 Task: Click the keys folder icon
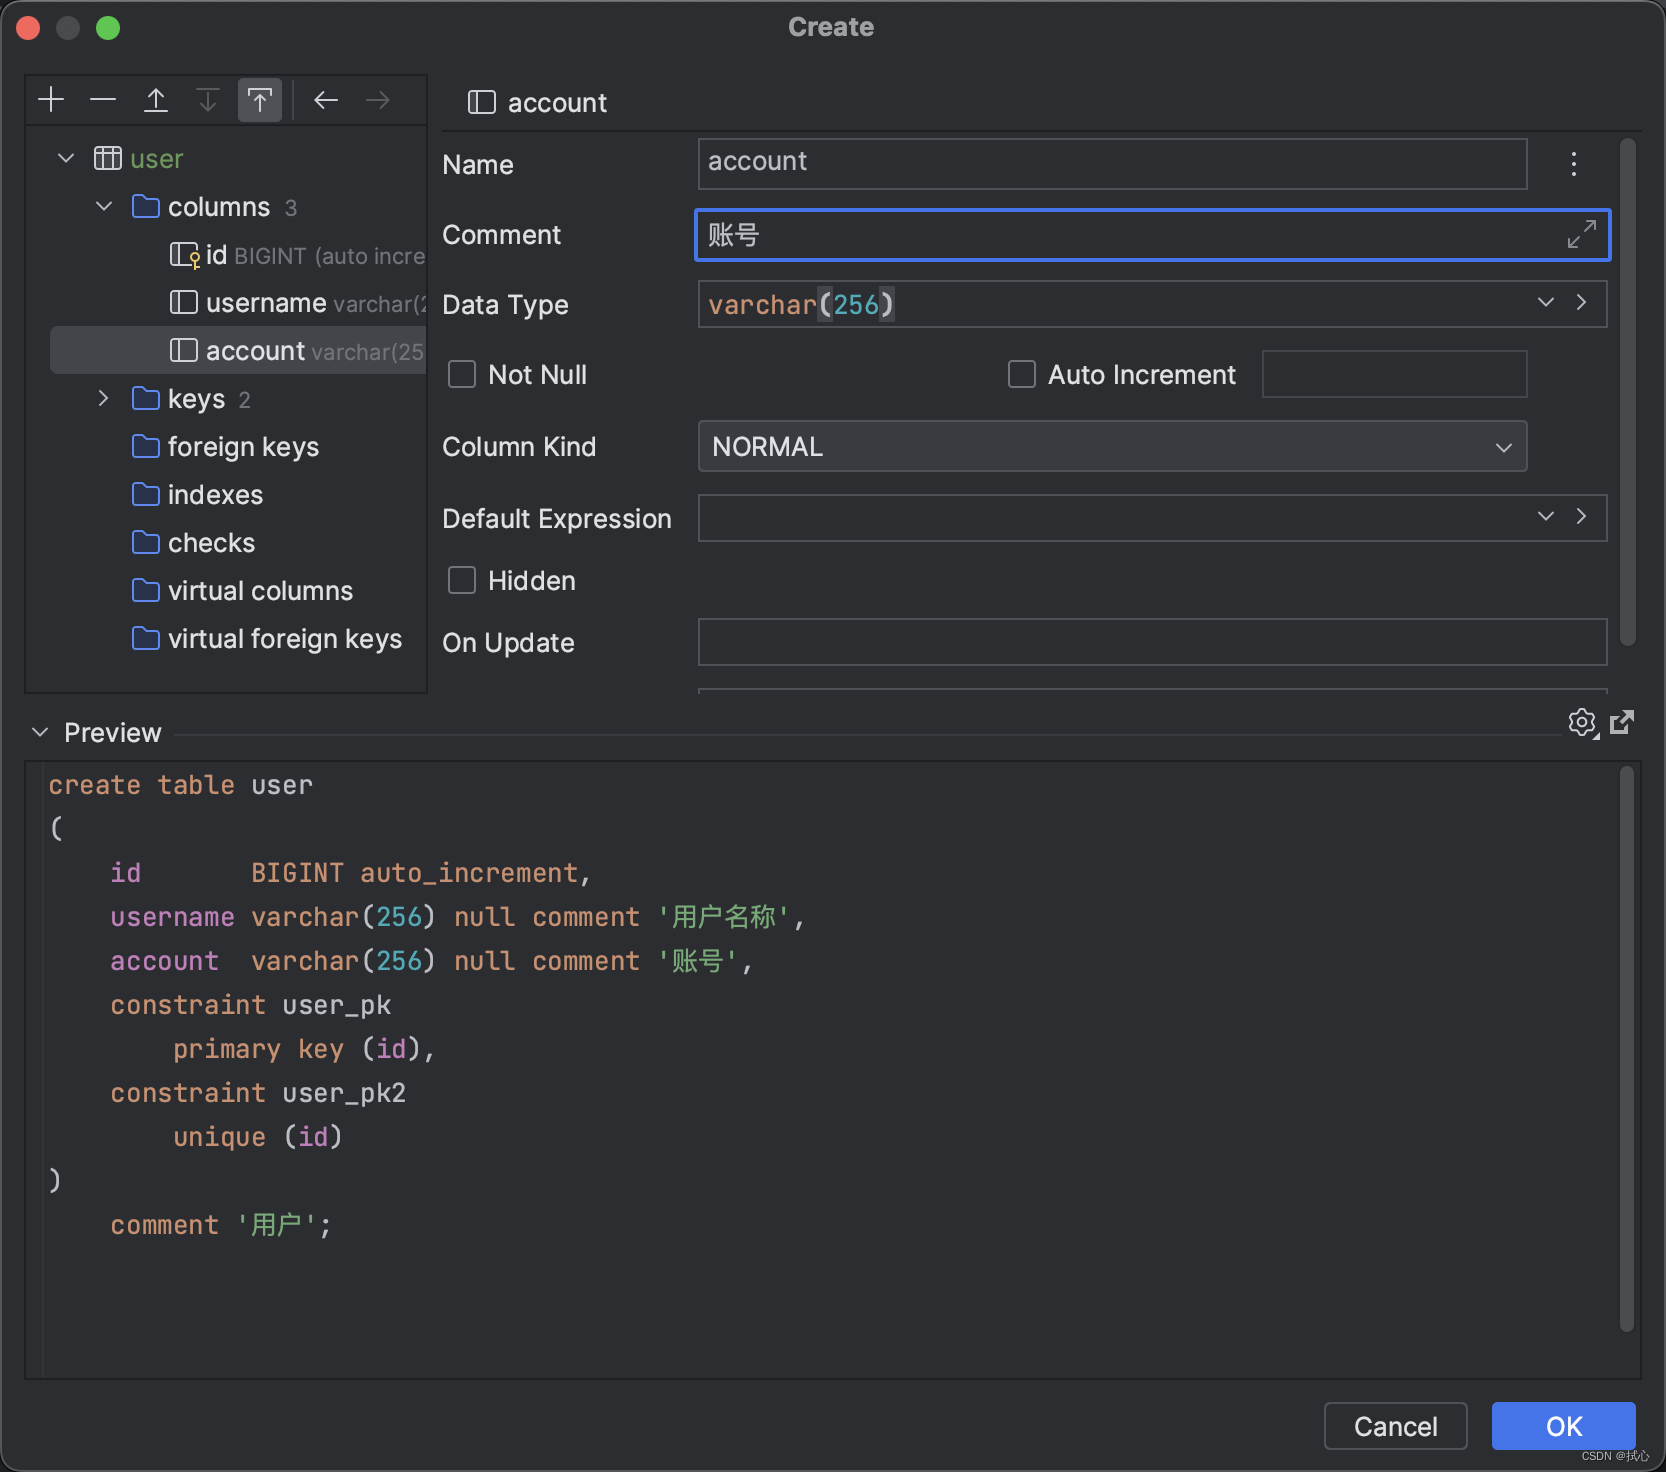pyautogui.click(x=146, y=399)
